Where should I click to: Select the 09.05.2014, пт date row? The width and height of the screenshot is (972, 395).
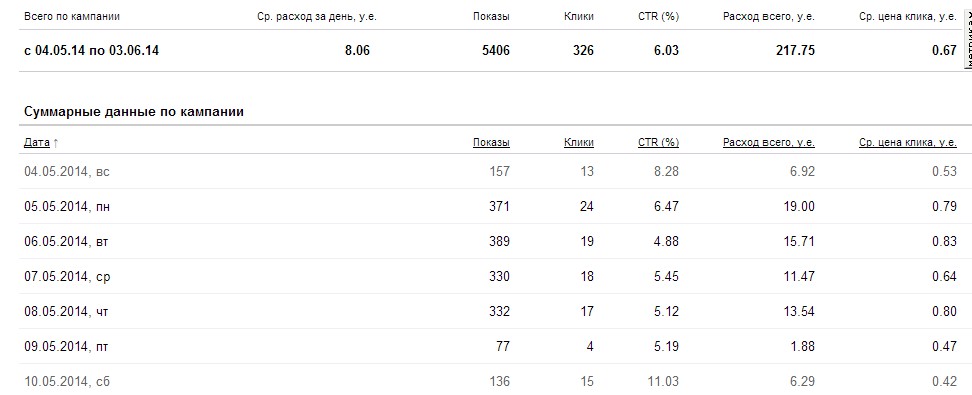[490, 346]
